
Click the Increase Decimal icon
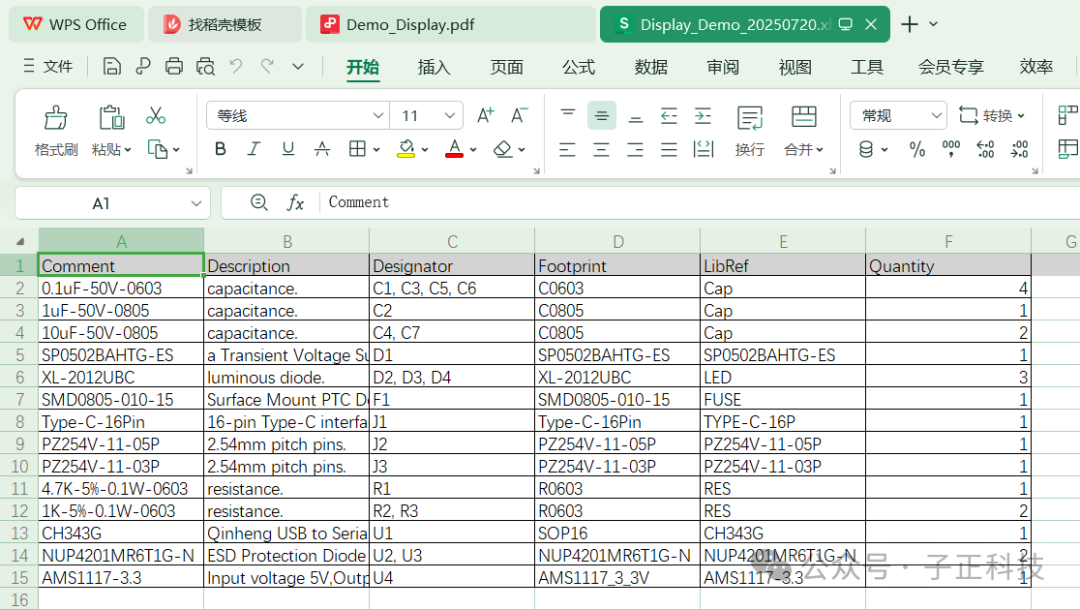point(986,149)
